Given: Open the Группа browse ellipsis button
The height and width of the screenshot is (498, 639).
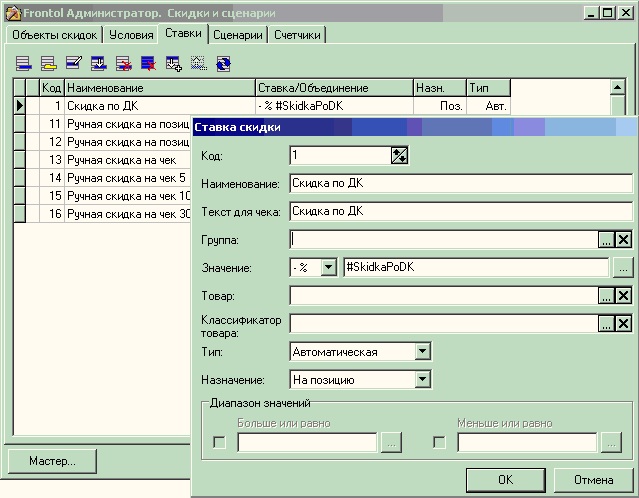Looking at the screenshot, I should (x=606, y=240).
